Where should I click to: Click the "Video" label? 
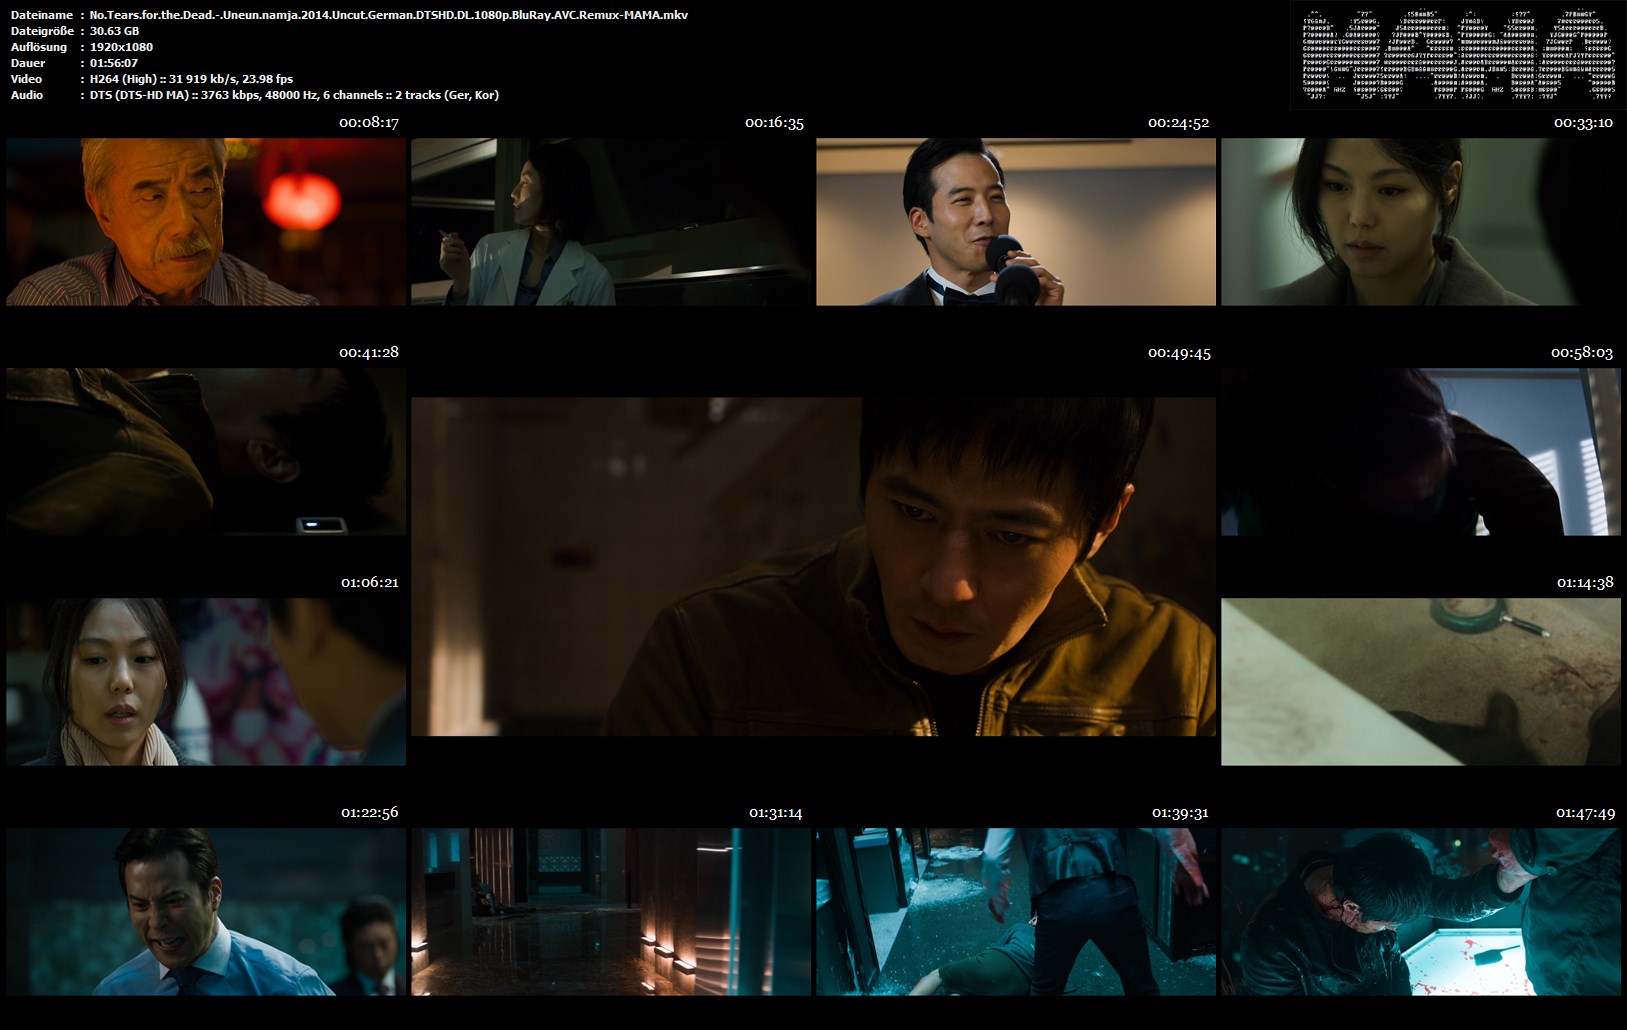tap(26, 79)
